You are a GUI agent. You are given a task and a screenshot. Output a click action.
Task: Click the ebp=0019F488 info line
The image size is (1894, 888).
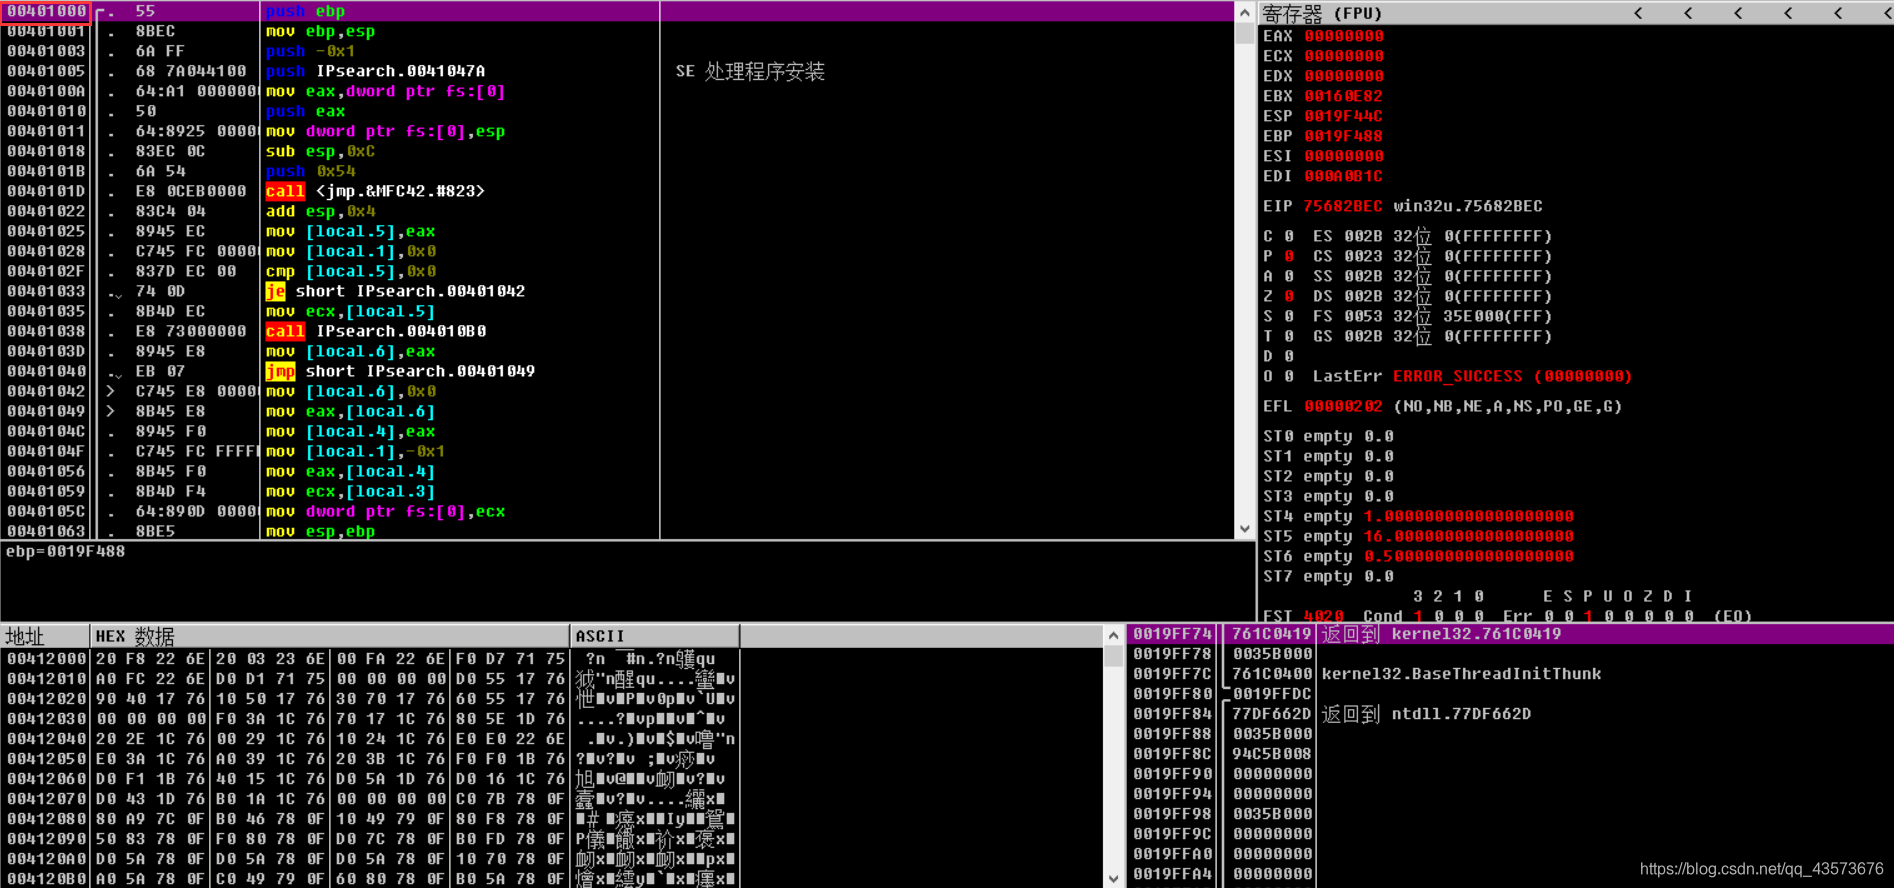click(x=65, y=551)
